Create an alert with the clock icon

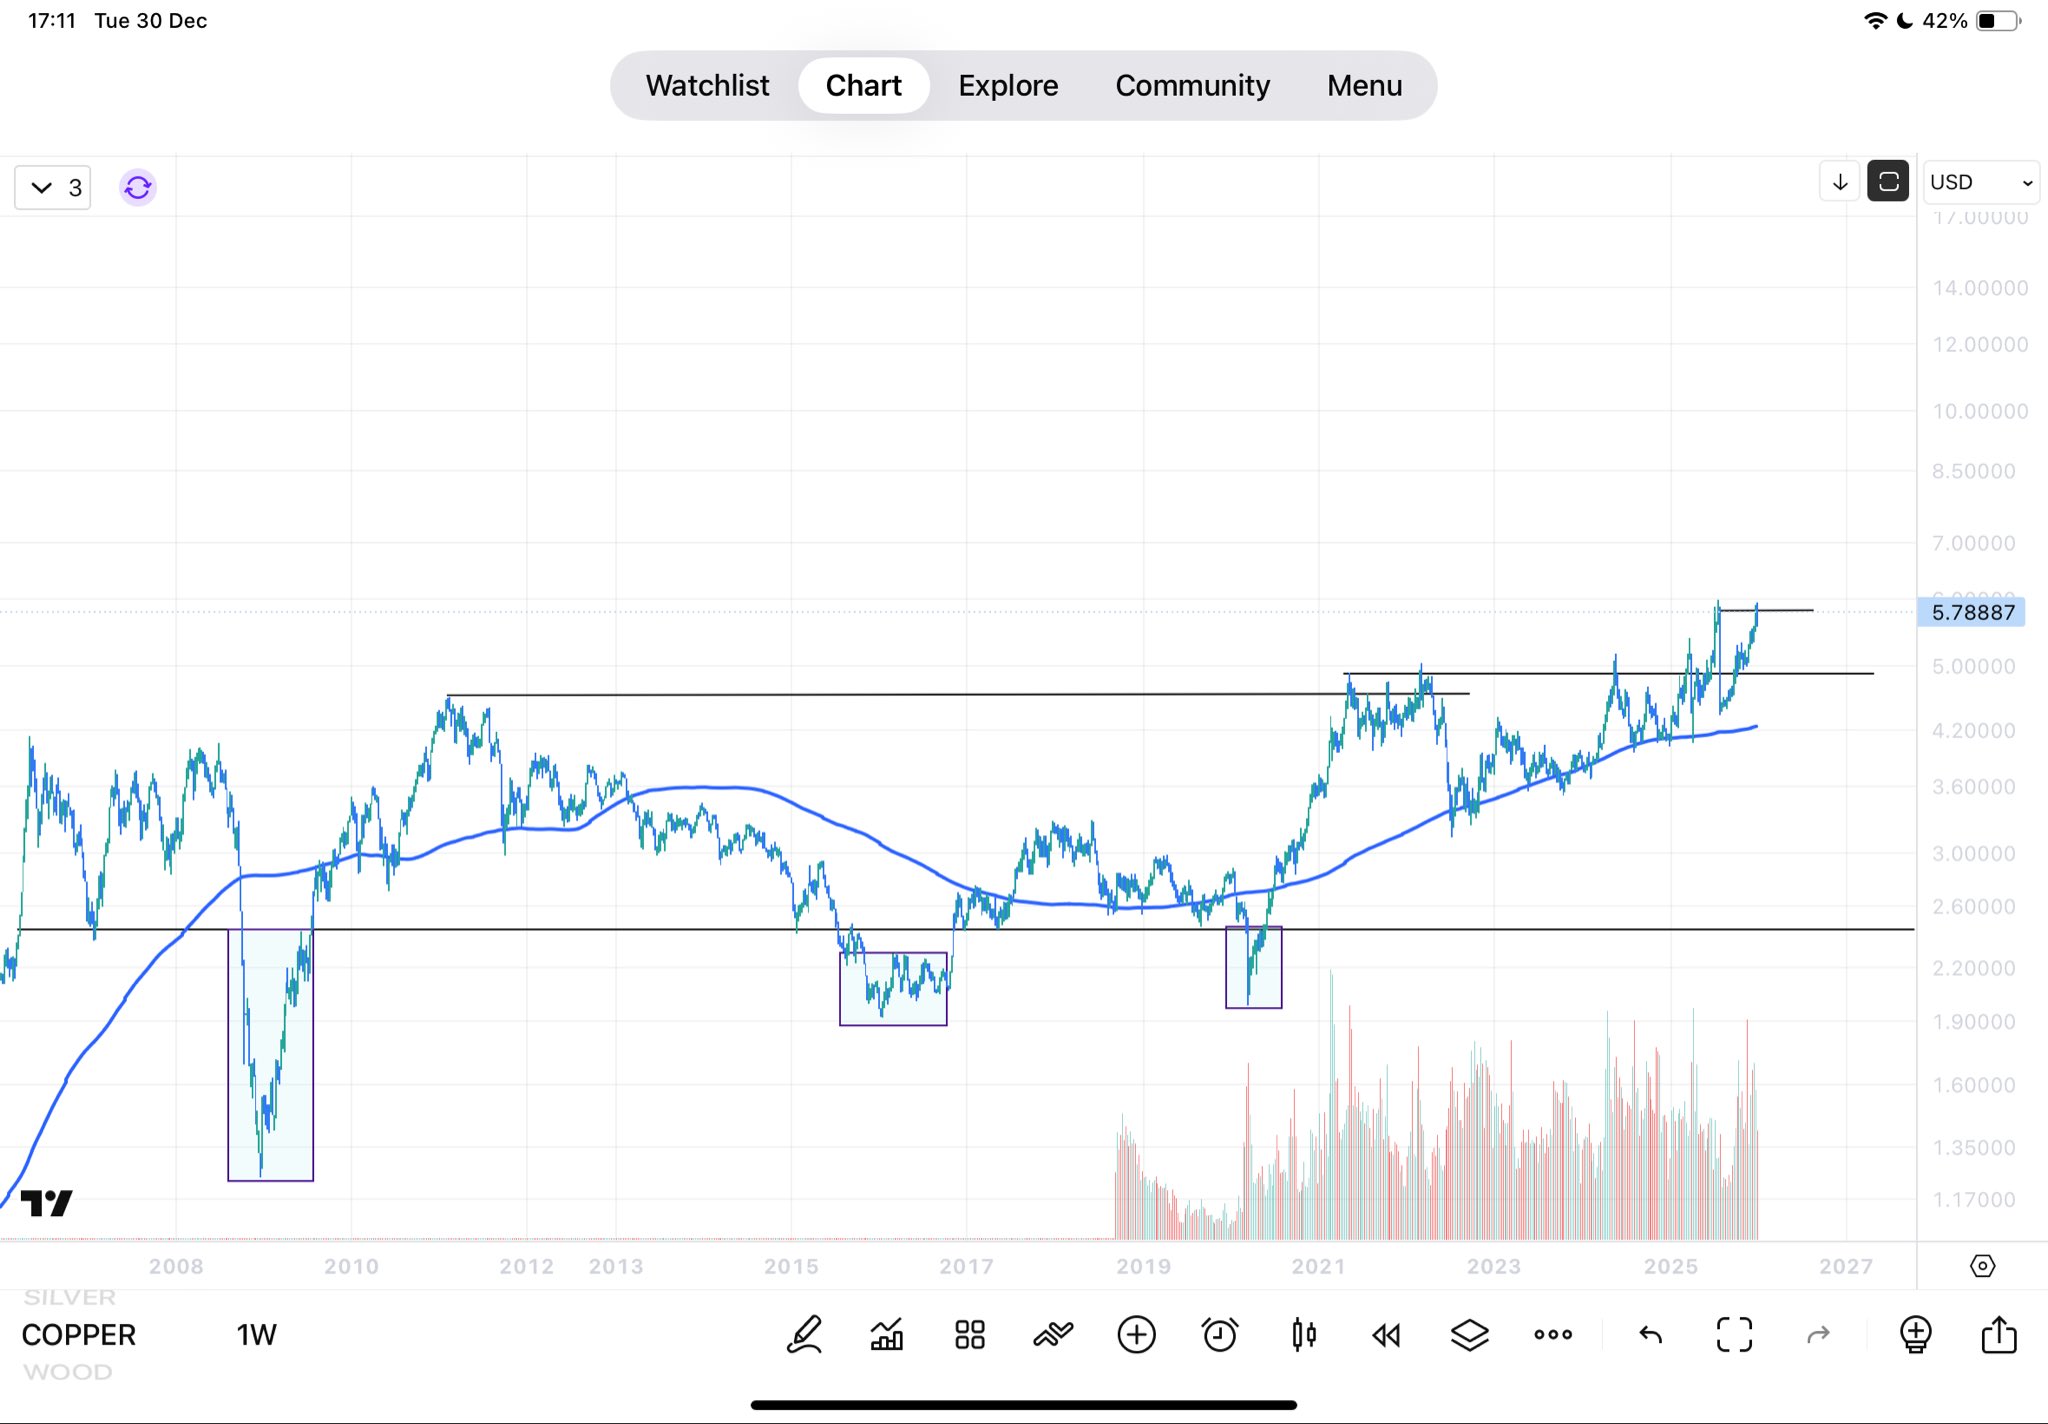click(1219, 1335)
